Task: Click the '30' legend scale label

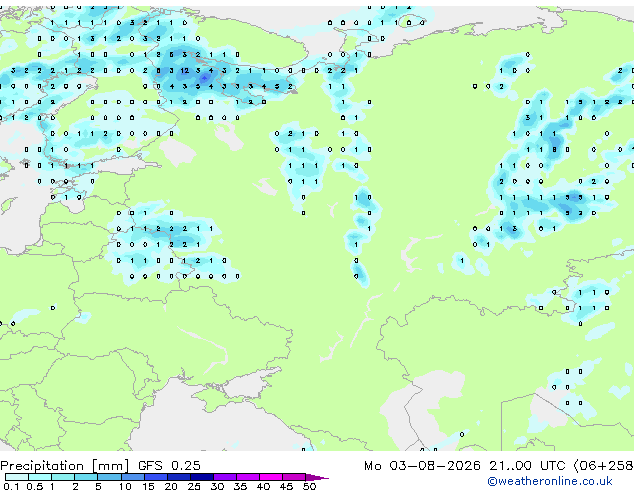Action: pos(217,486)
